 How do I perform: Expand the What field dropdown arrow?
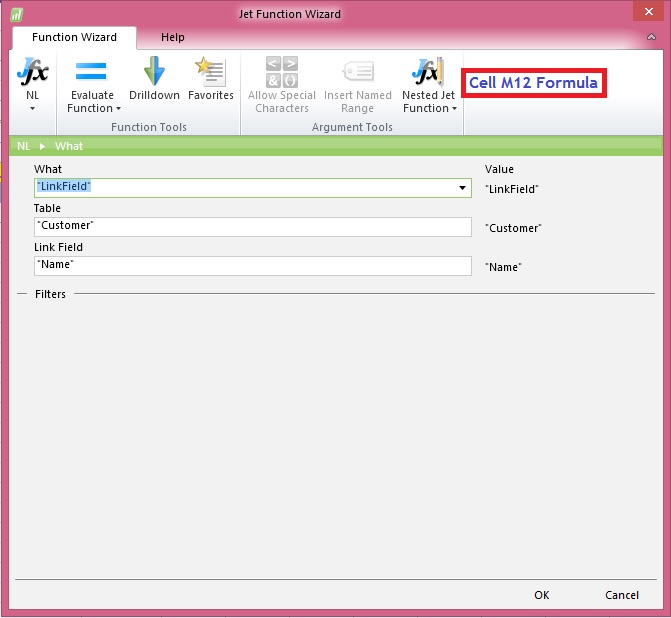(x=462, y=188)
